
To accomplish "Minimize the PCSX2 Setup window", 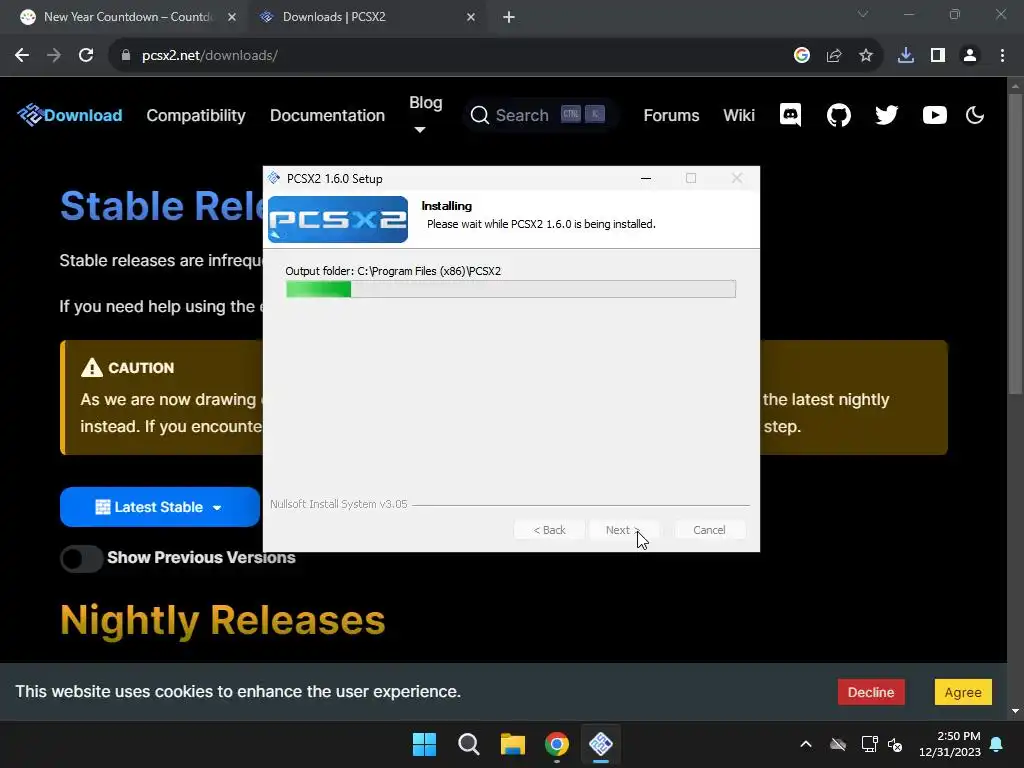I will pyautogui.click(x=646, y=178).
